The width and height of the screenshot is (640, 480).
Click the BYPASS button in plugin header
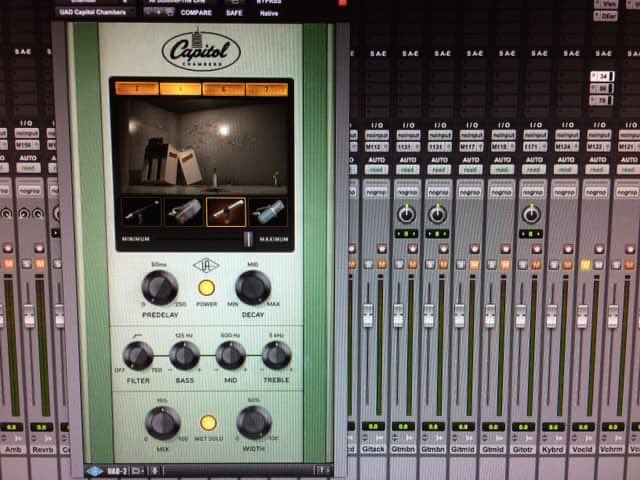(269, 2)
